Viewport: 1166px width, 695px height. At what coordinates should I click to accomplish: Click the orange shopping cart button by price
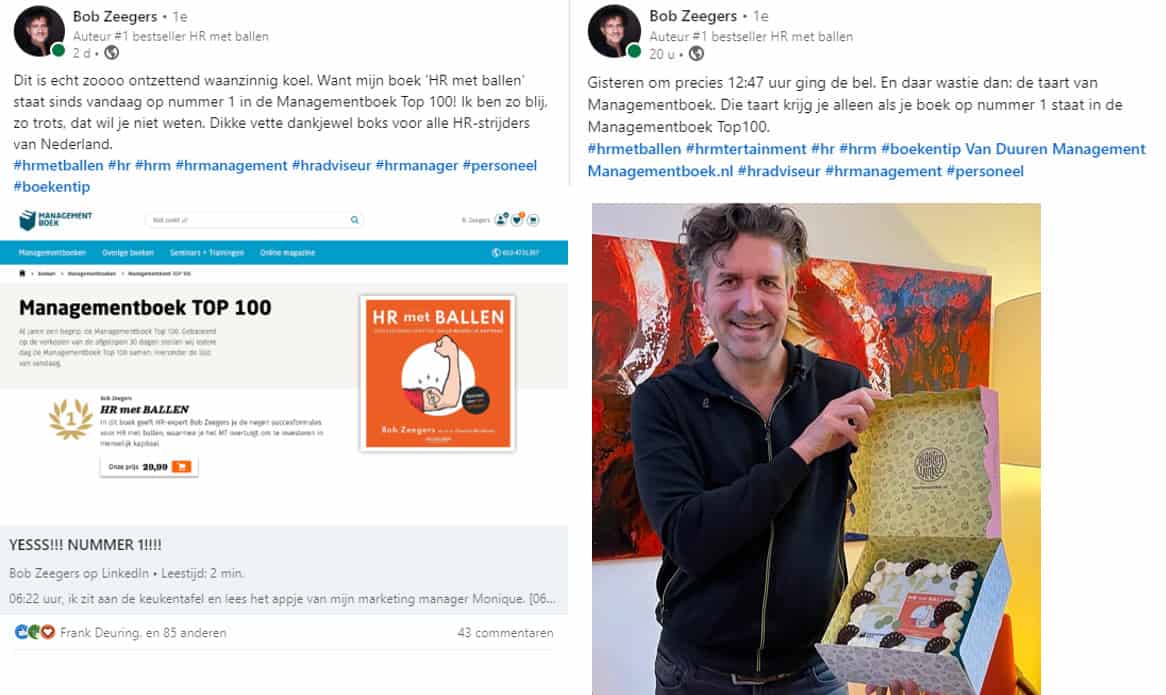181,467
